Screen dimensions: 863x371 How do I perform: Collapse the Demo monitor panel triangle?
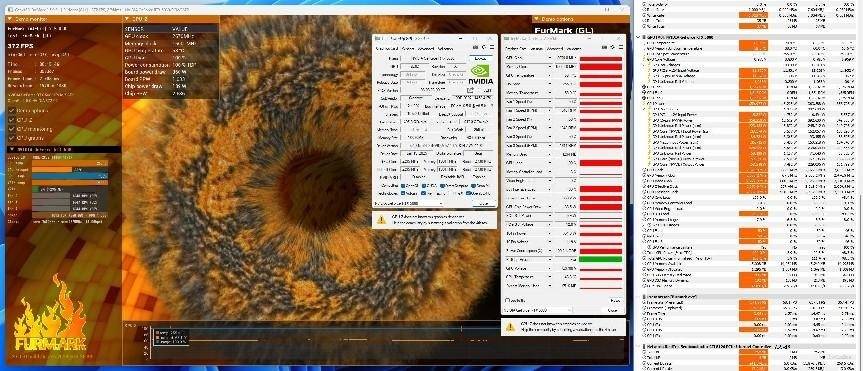[x=8, y=19]
